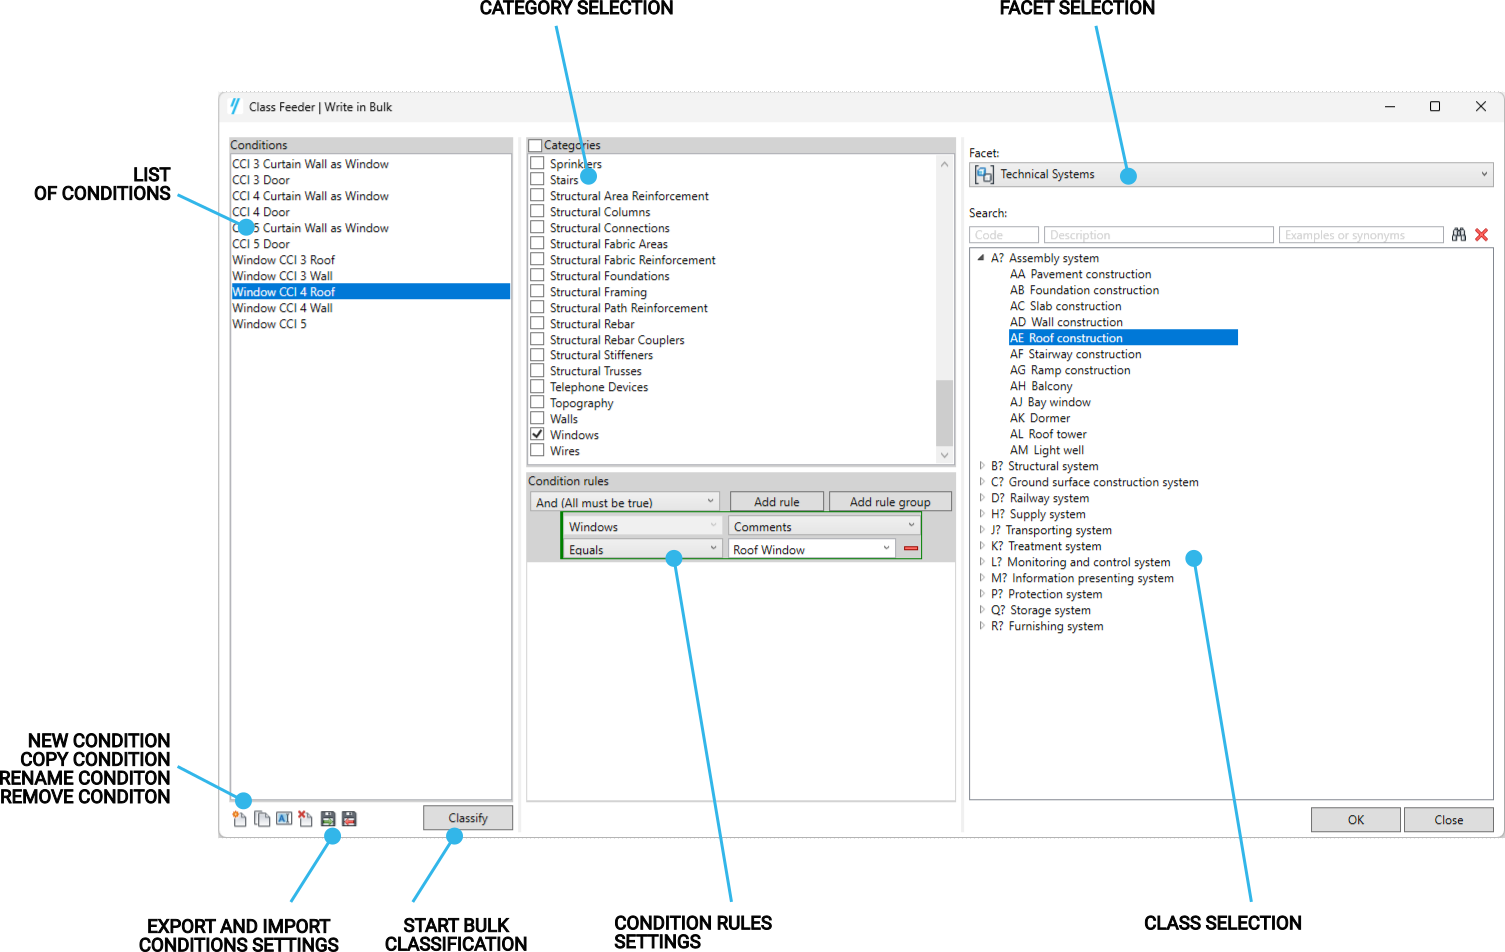
Task: Tick the Structural Framing category
Action: tap(537, 292)
